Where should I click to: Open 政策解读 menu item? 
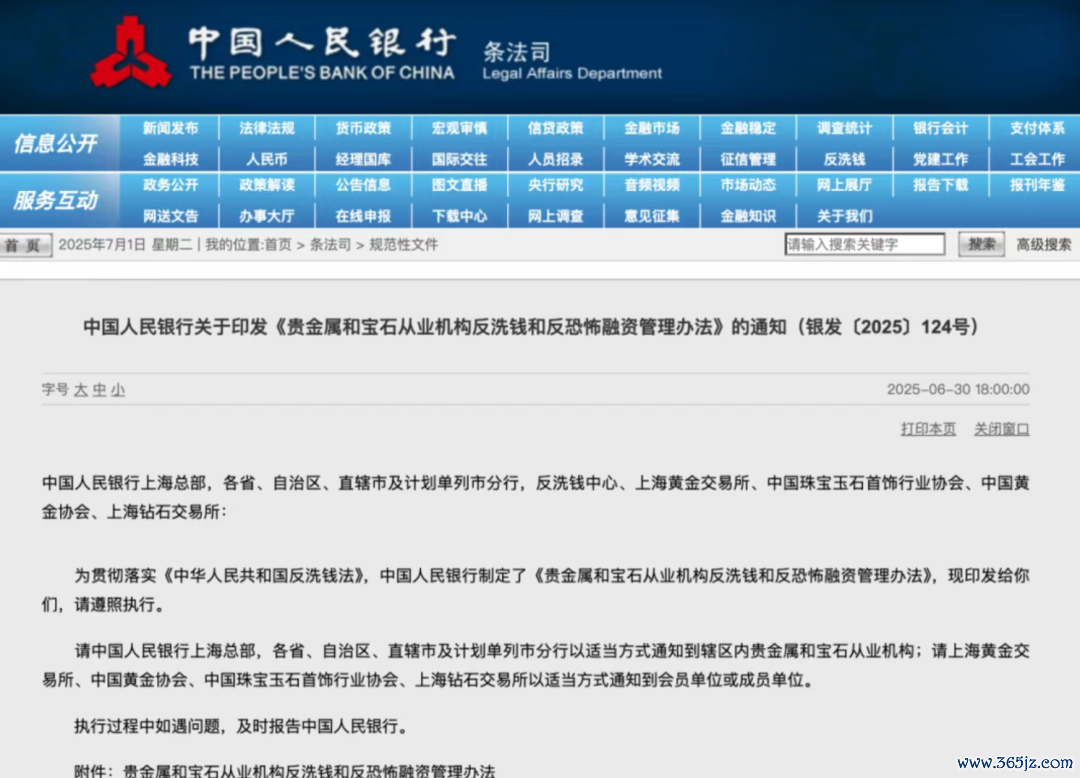pos(267,185)
